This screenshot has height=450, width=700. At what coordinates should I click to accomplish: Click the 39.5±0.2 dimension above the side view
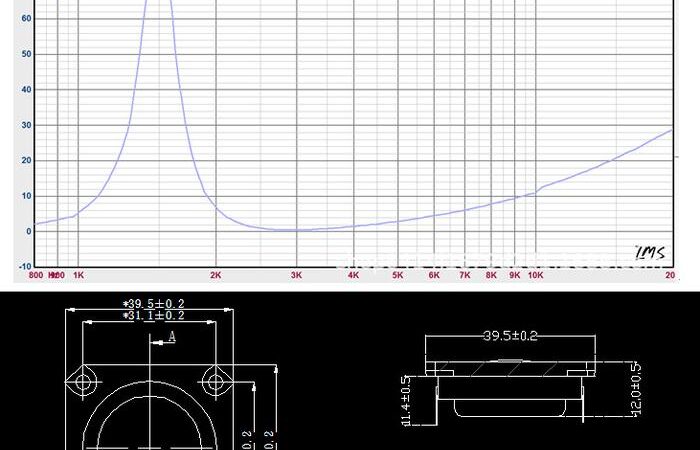click(511, 336)
